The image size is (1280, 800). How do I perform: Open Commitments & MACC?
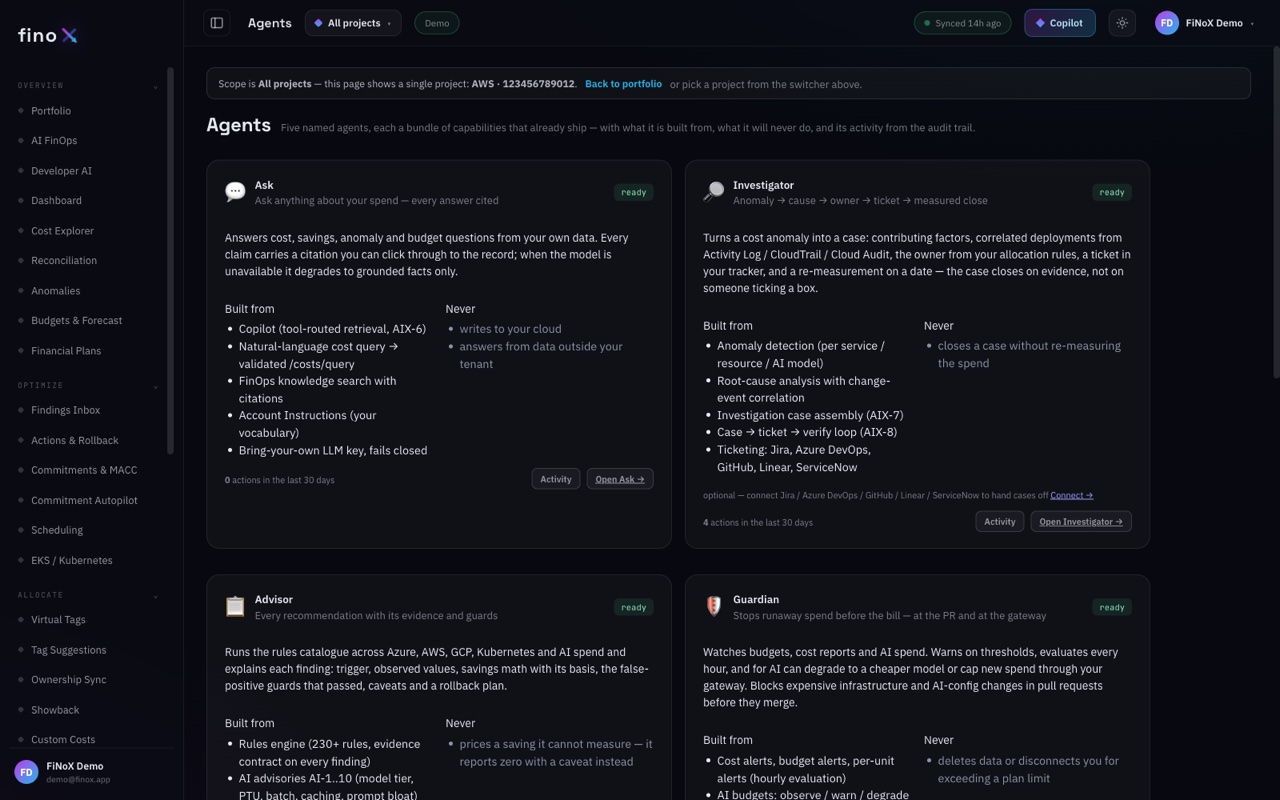[x=84, y=470]
